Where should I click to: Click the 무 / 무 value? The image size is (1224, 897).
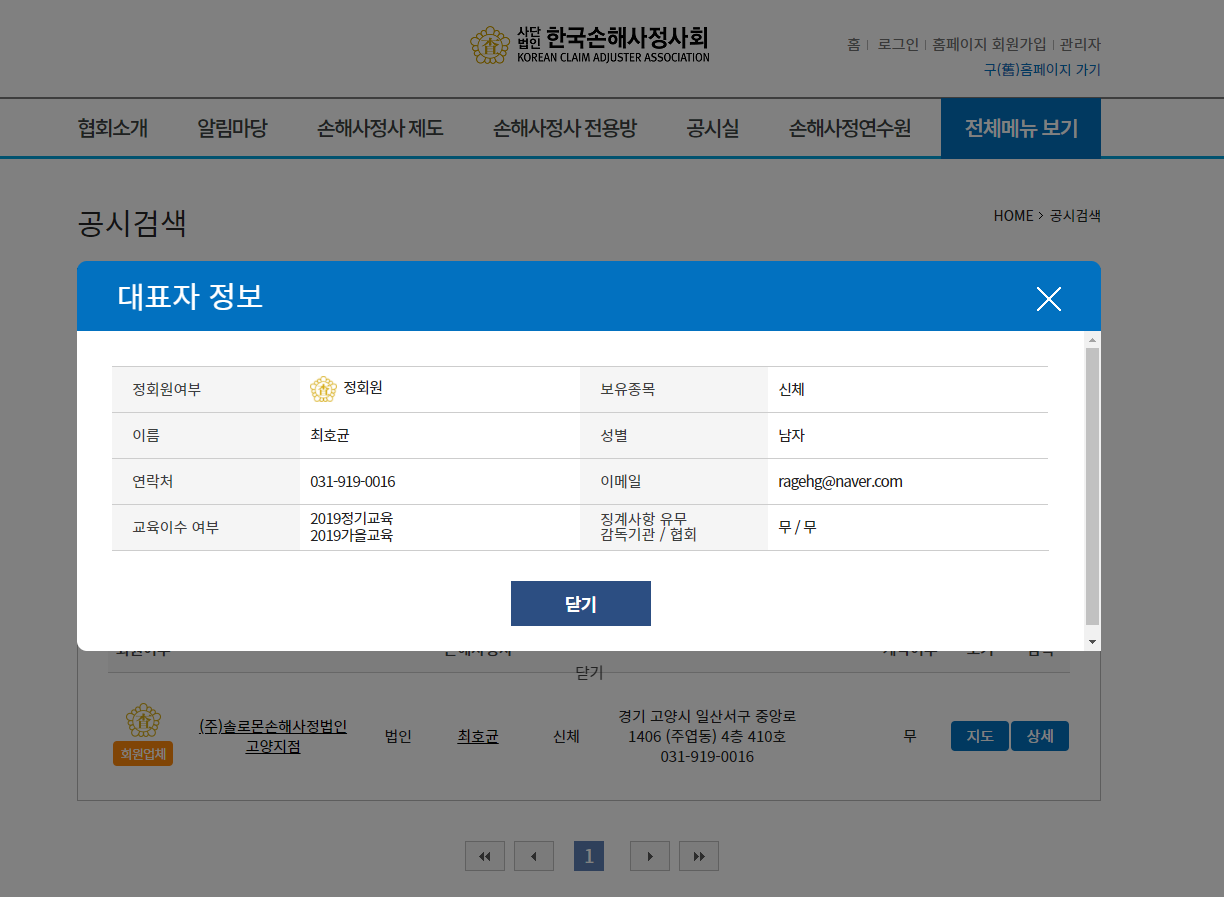click(x=797, y=527)
